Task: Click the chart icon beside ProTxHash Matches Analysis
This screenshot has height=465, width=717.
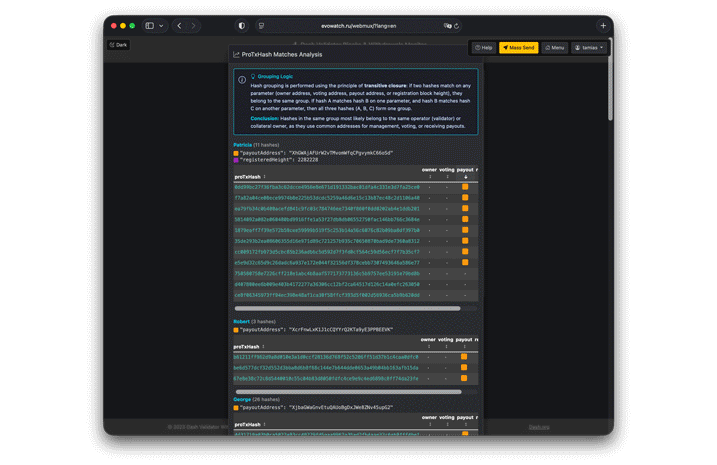Action: point(236,54)
